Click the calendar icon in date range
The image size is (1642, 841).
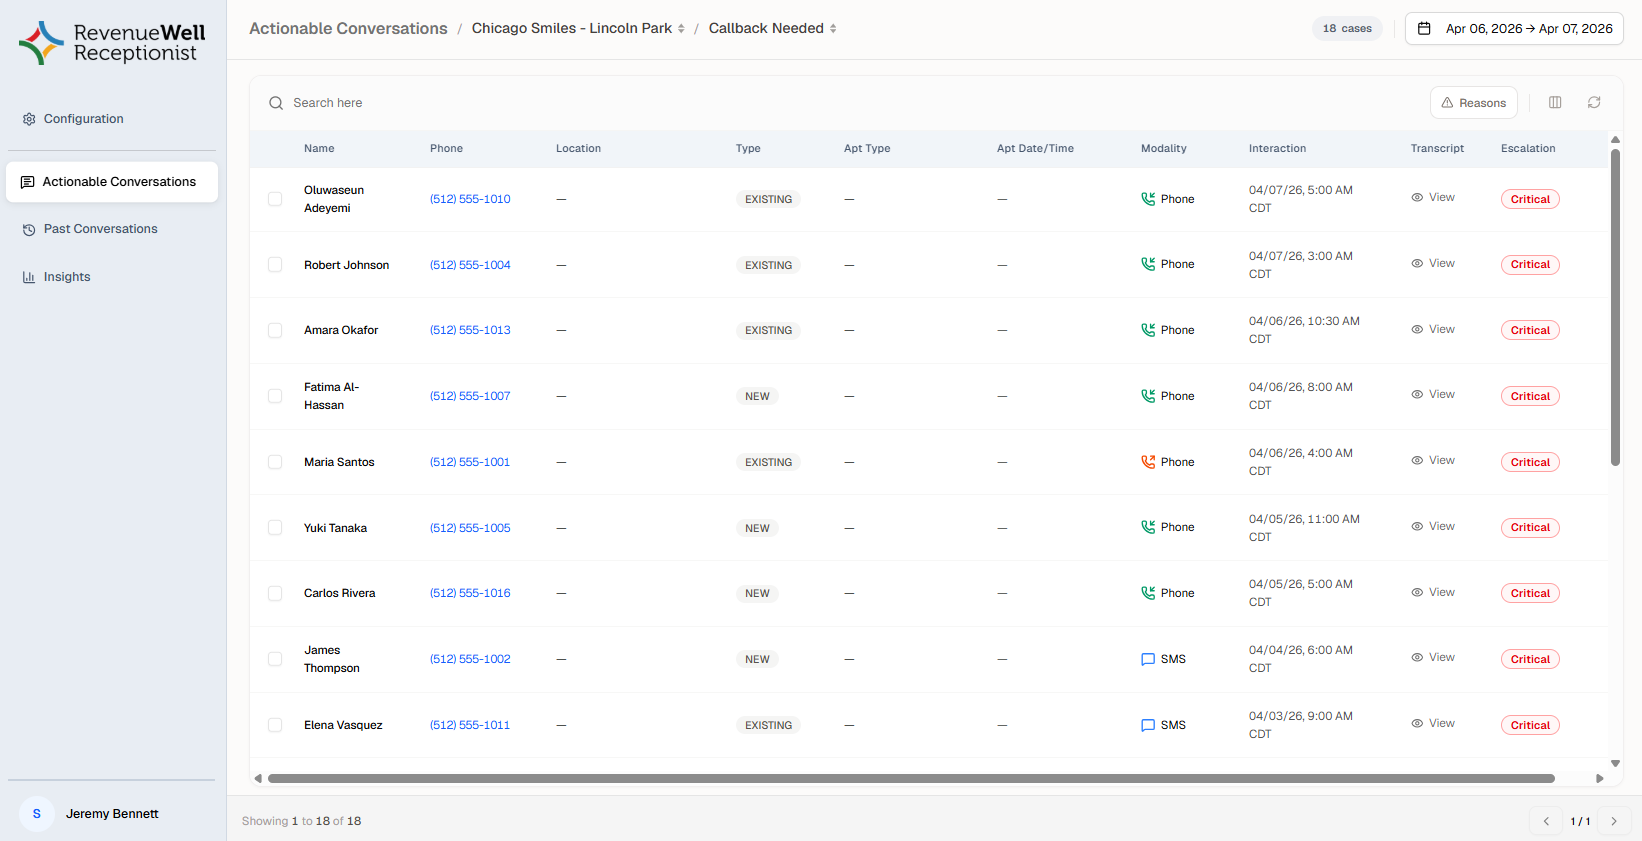1425,28
